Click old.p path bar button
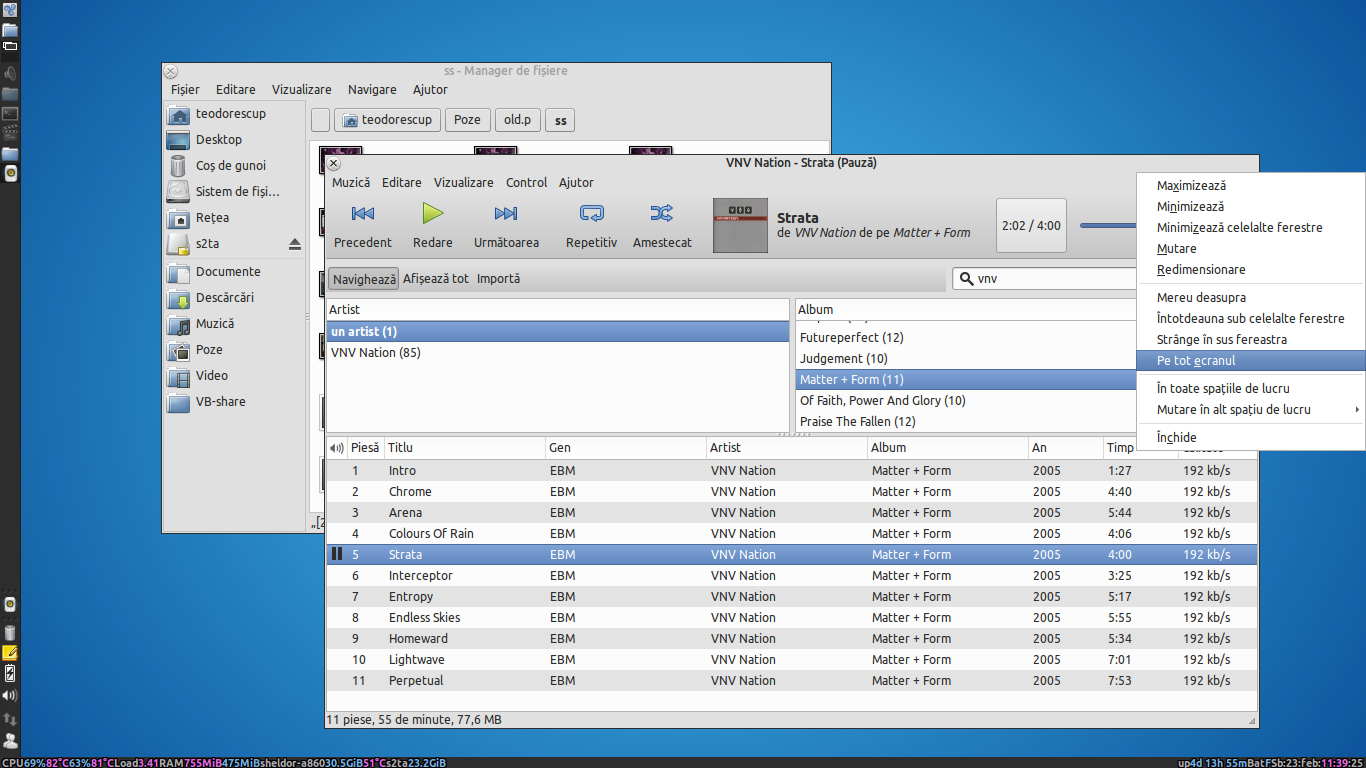Viewport: 1366px width, 768px height. 517,120
